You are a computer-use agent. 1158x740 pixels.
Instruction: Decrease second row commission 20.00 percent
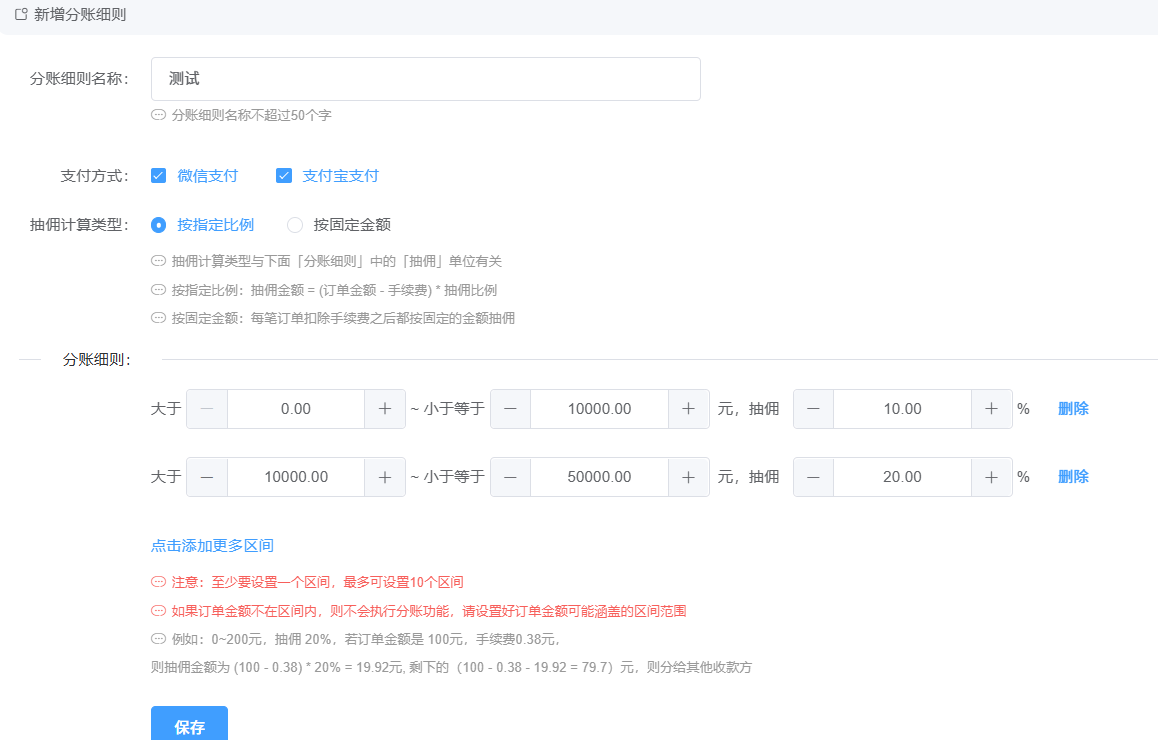coord(813,477)
